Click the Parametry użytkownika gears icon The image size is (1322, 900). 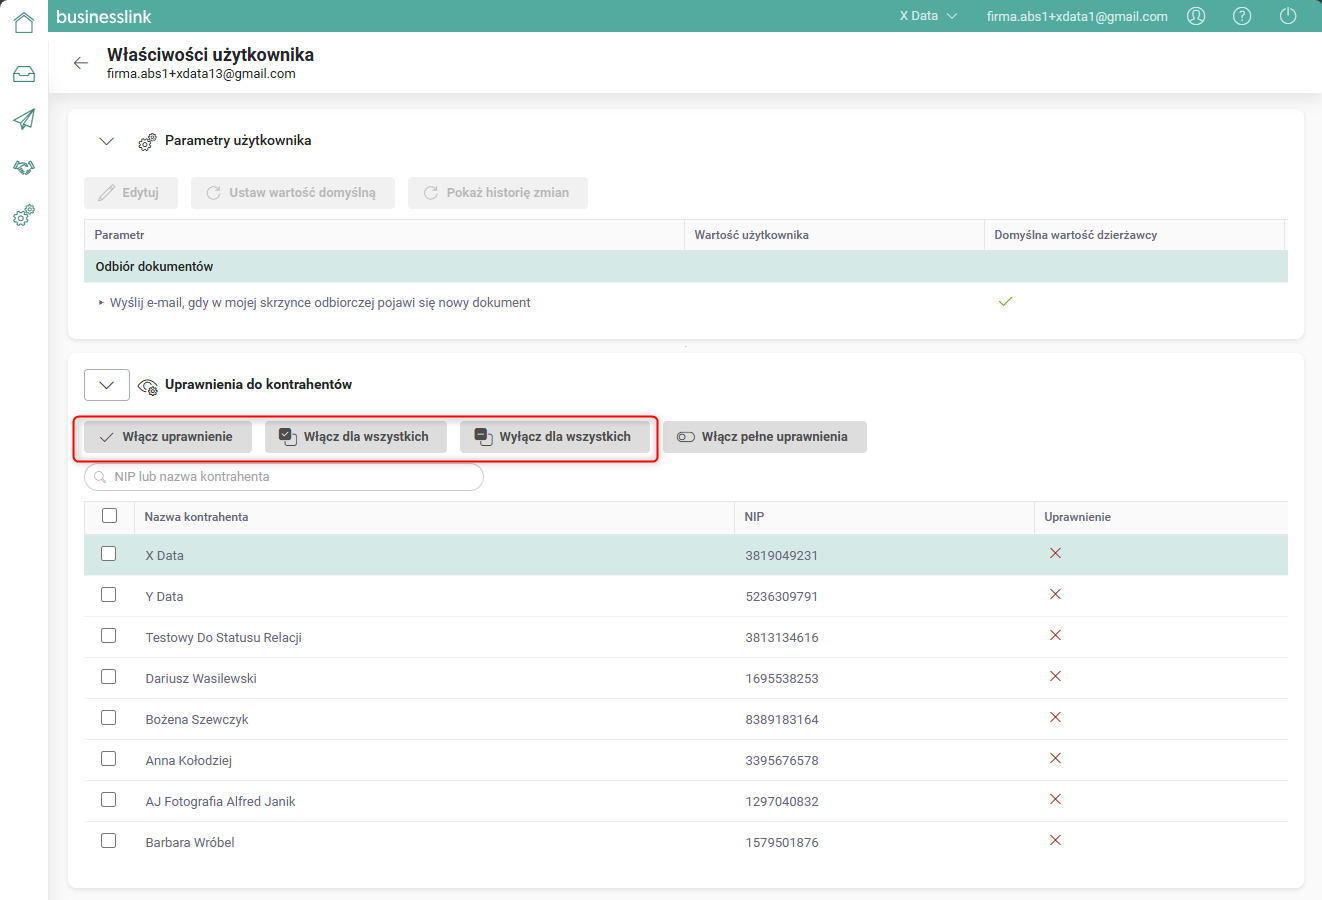click(x=147, y=142)
